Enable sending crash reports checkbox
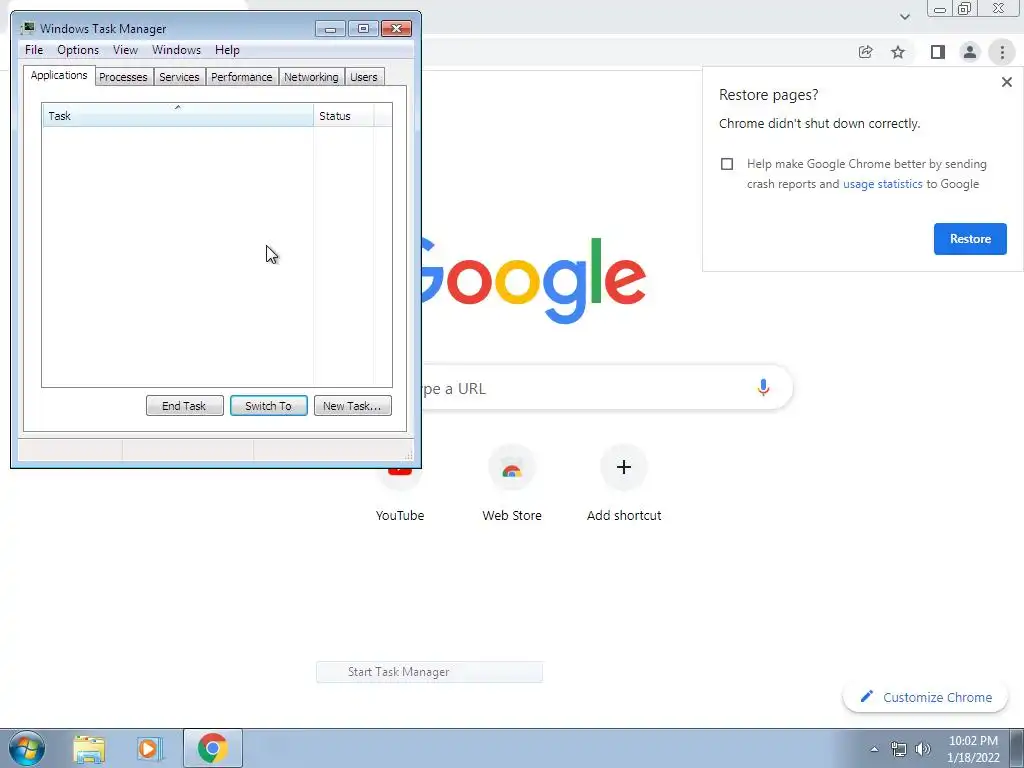 pyautogui.click(x=727, y=164)
